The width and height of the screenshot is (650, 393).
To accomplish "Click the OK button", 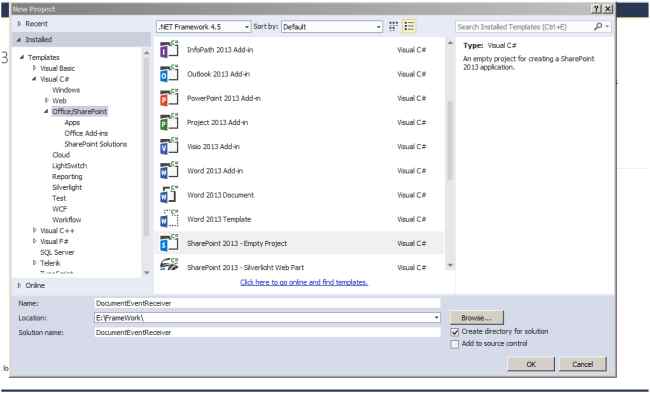I will pyautogui.click(x=531, y=364).
